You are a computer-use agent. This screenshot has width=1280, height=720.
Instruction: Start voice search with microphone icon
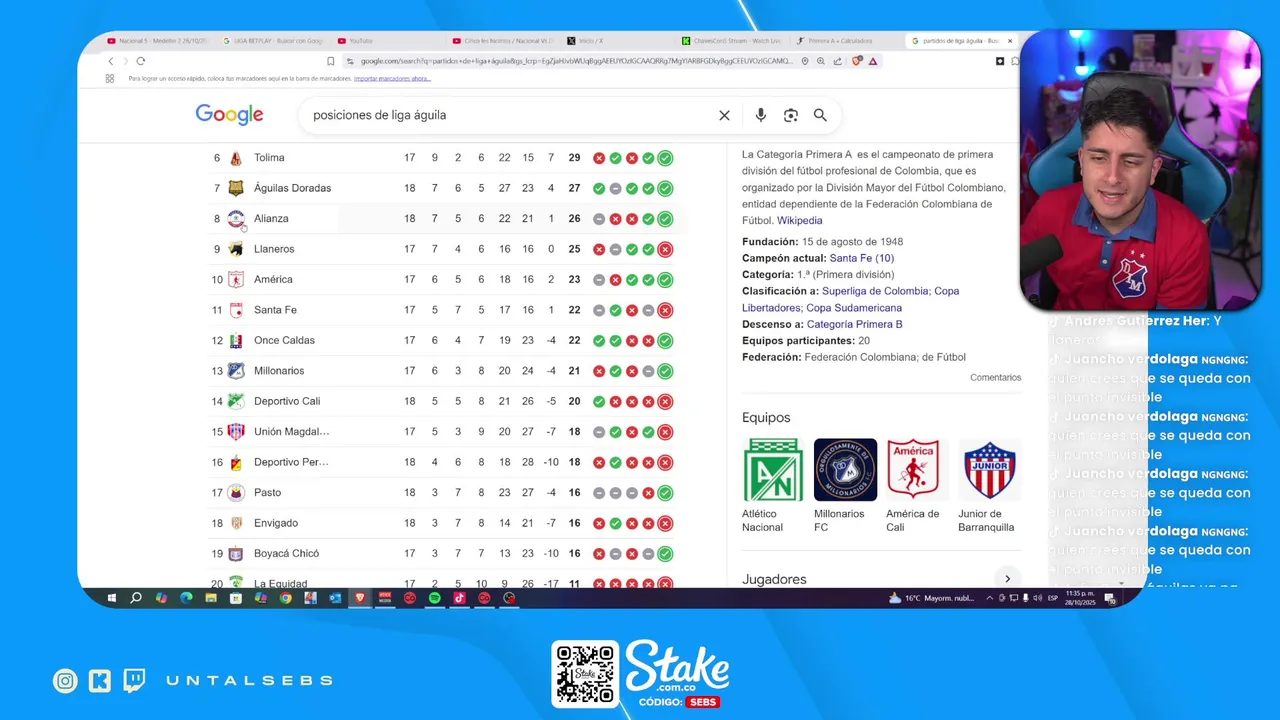(761, 115)
